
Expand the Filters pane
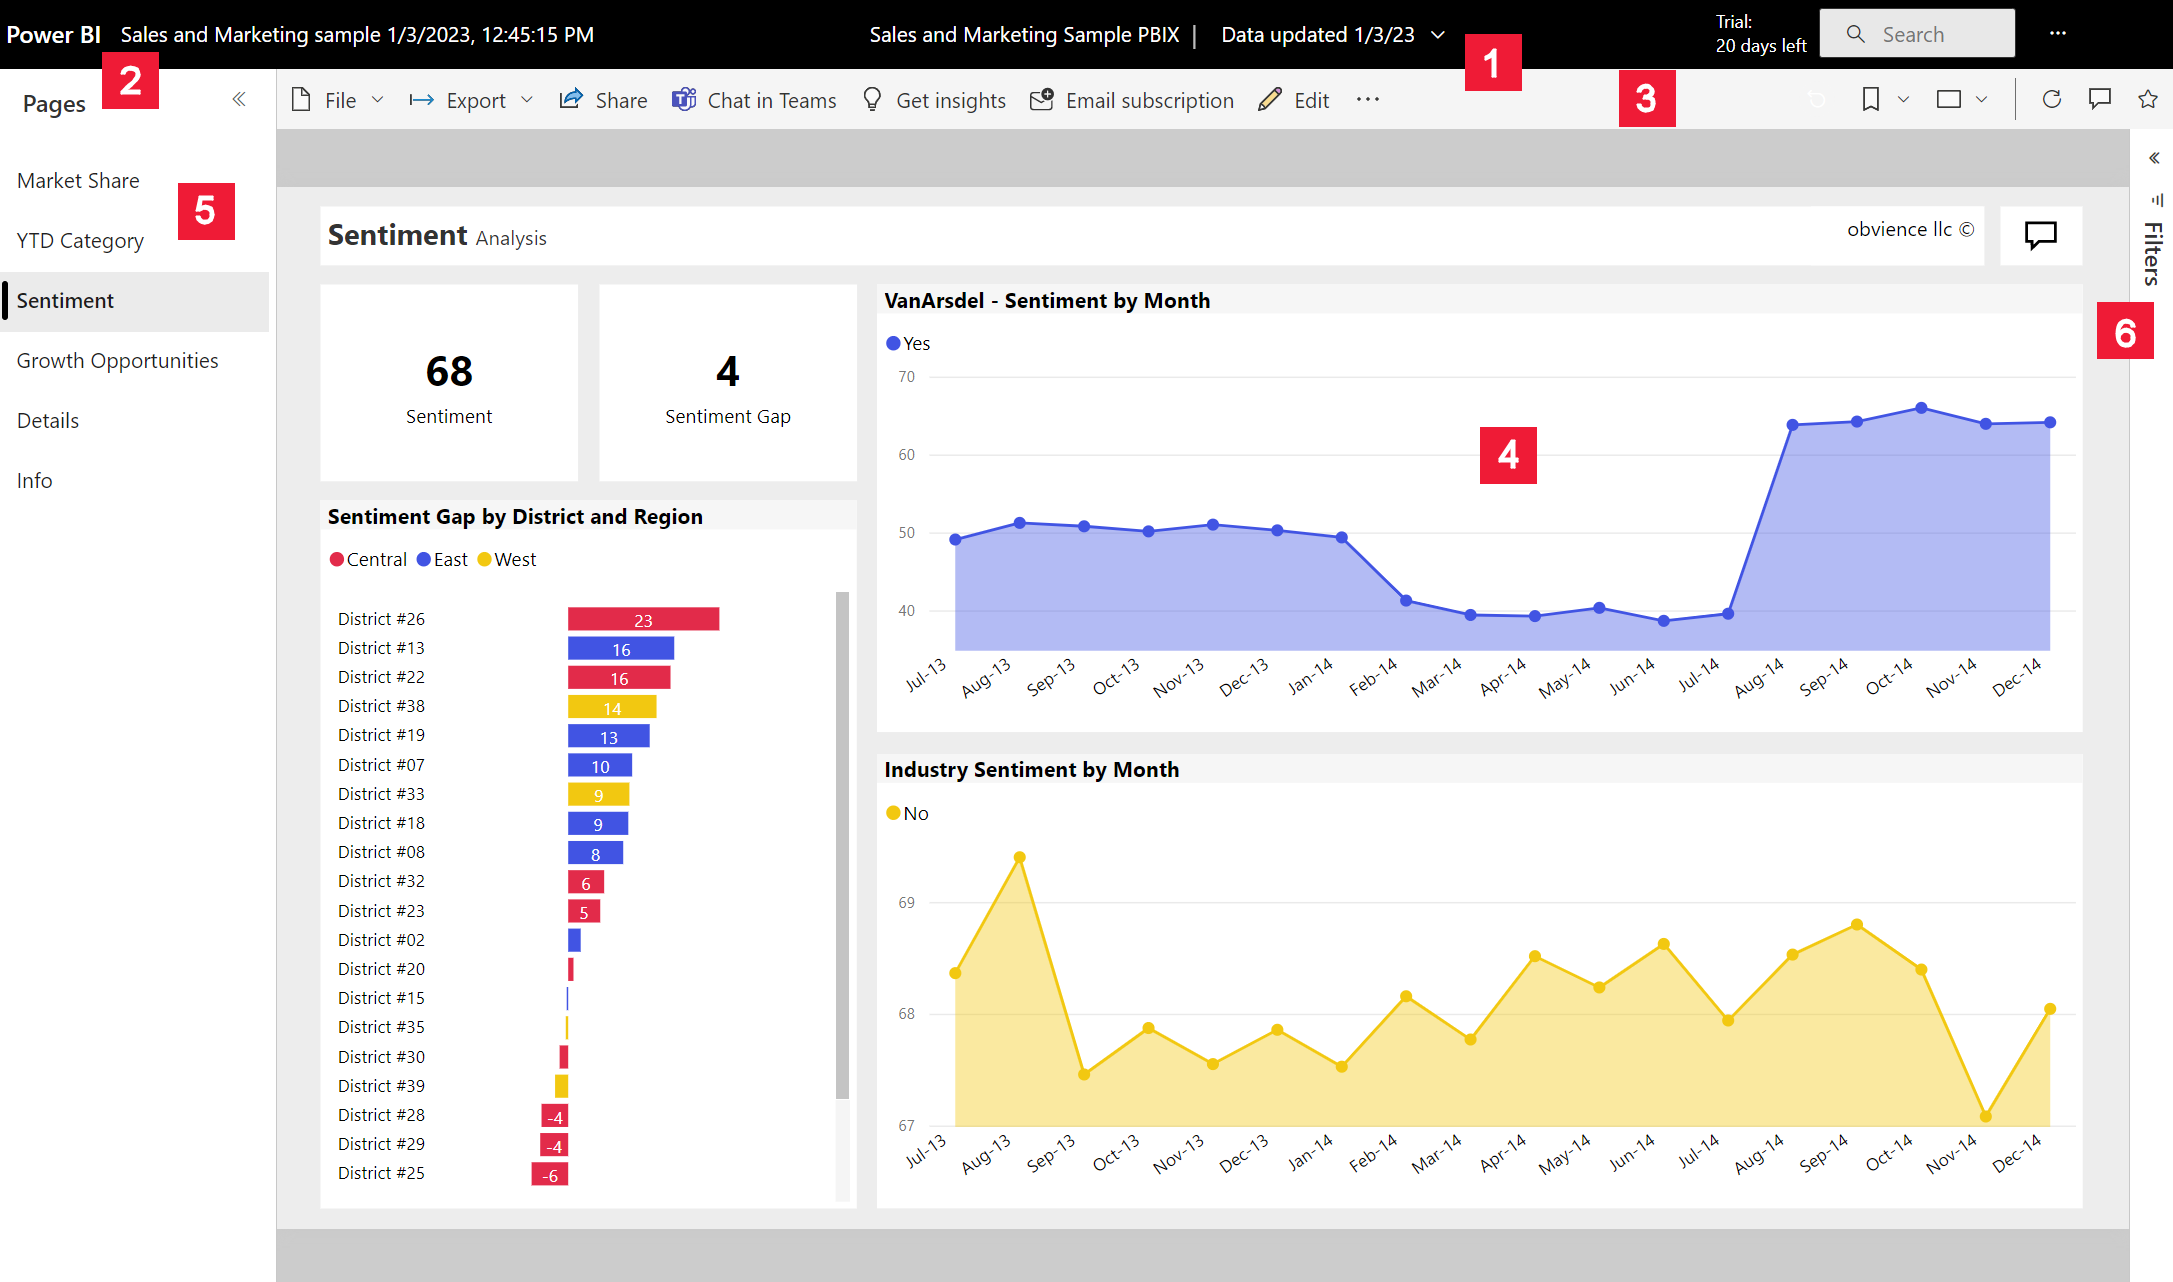coord(2154,158)
